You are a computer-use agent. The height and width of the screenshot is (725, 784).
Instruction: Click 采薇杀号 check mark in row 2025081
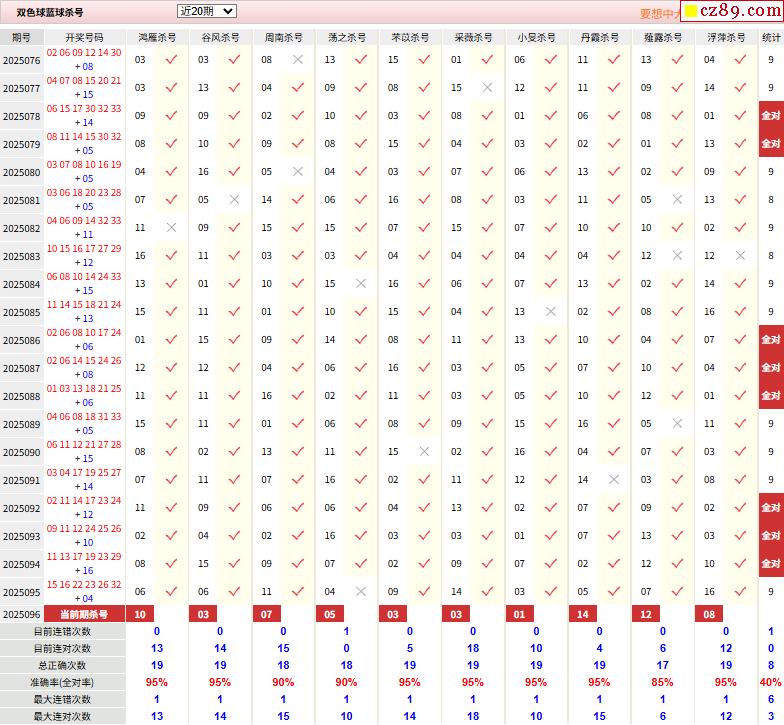coord(488,200)
